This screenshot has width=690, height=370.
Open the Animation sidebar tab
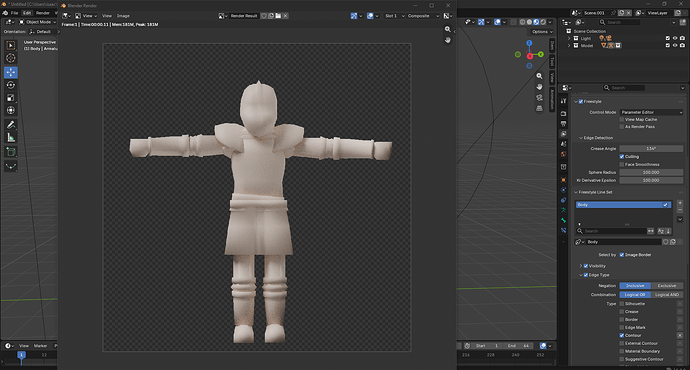[x=552, y=100]
